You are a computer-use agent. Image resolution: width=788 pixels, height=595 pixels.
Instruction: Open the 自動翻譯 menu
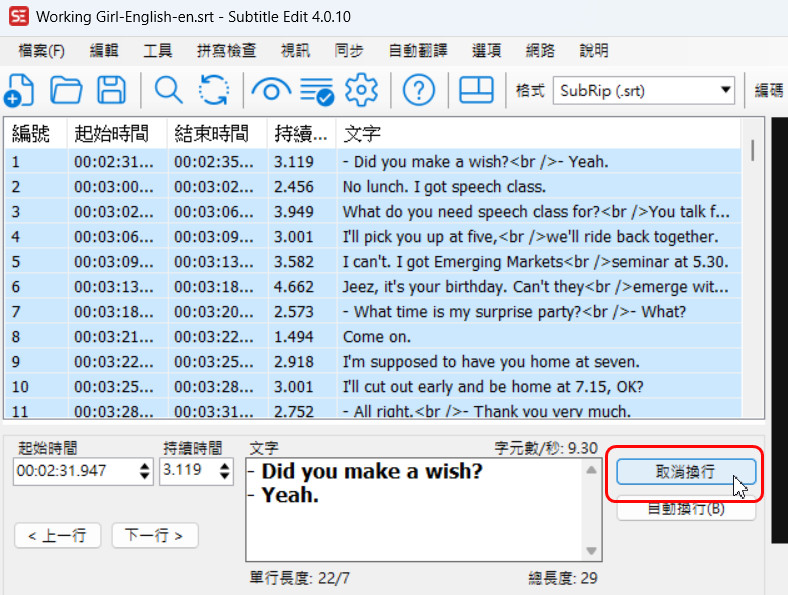click(x=418, y=51)
